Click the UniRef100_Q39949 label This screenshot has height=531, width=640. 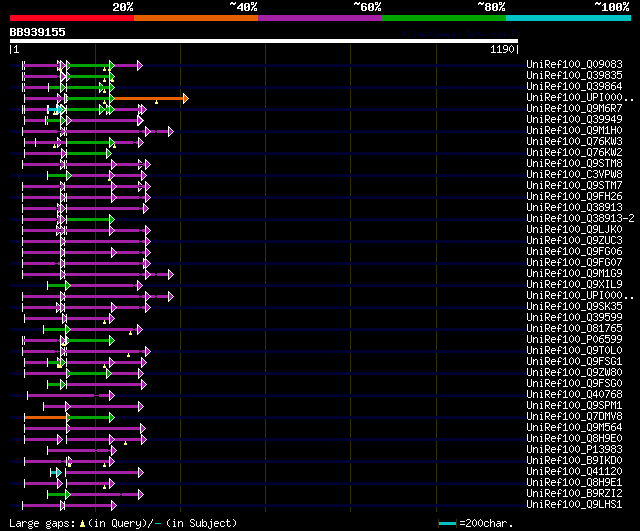click(574, 120)
